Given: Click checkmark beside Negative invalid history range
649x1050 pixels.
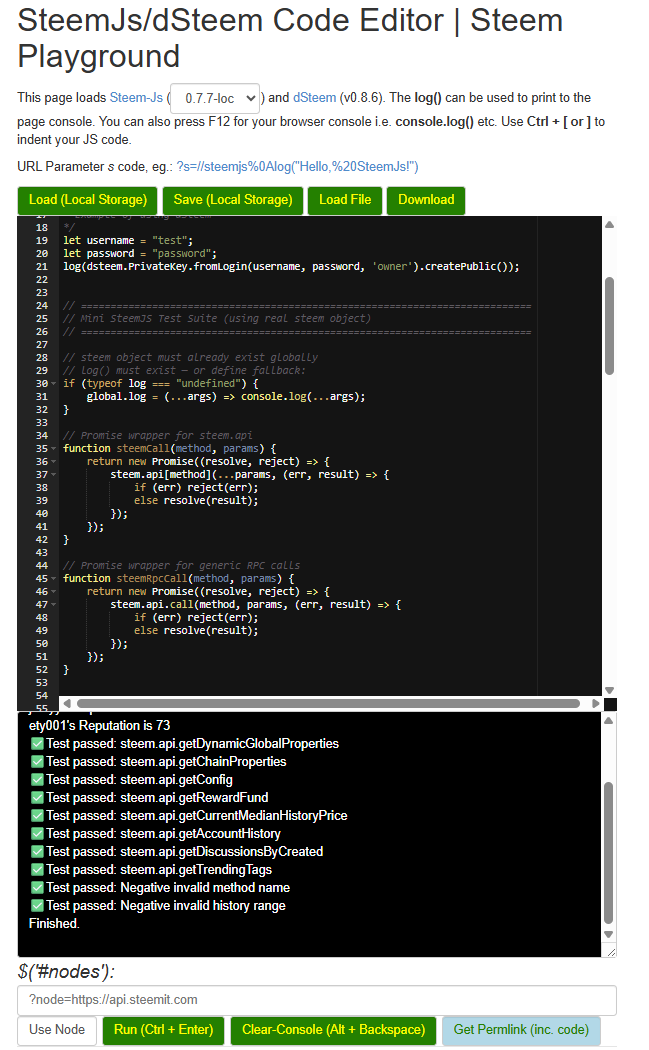Looking at the screenshot, I should tap(38, 907).
